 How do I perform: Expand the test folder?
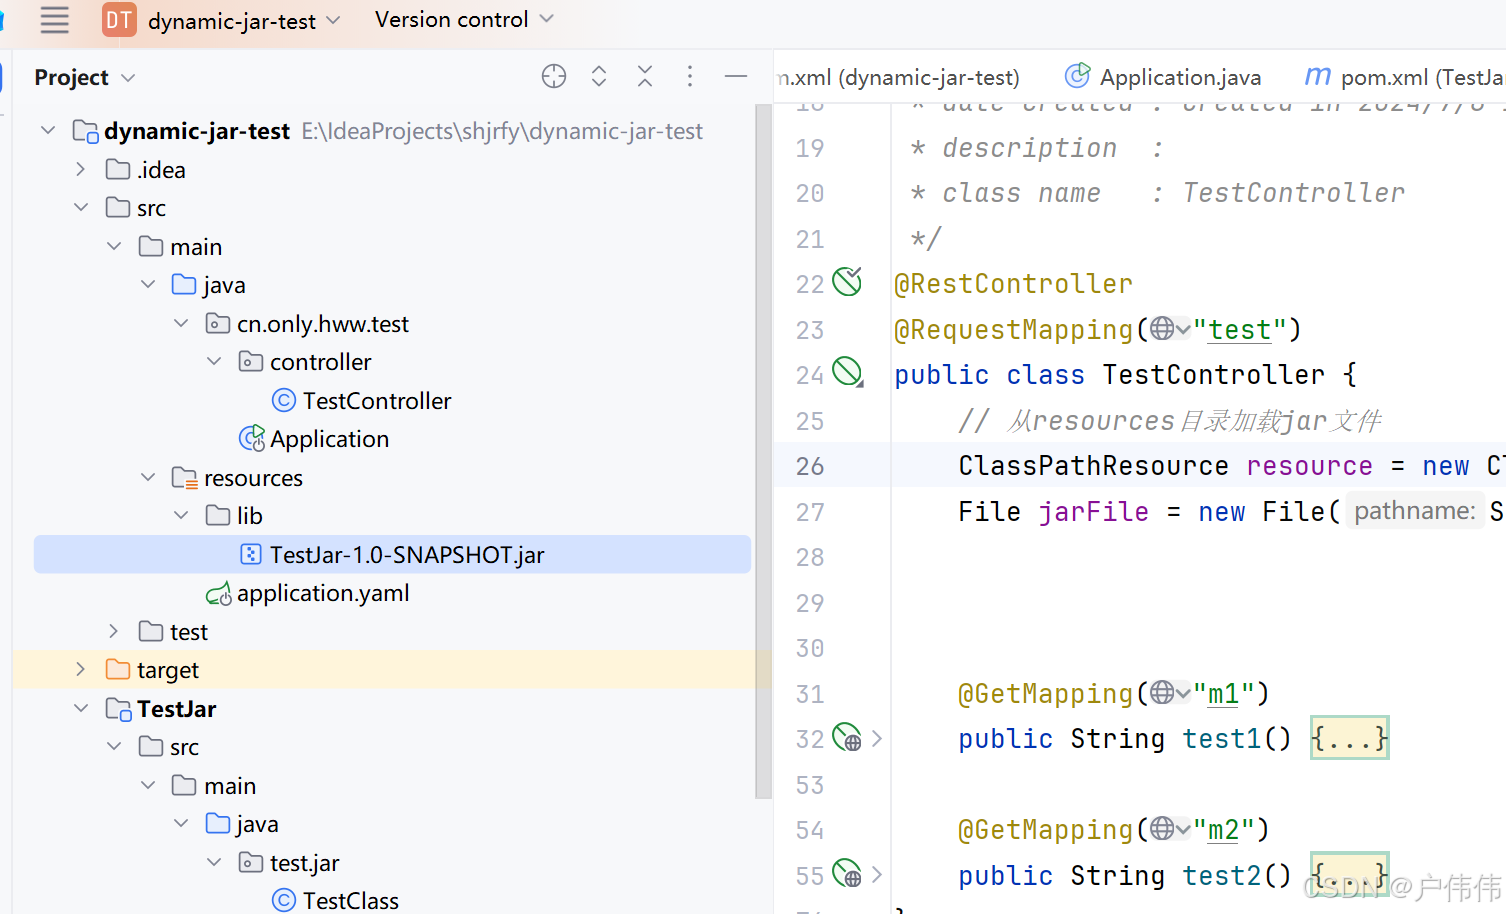click(114, 632)
